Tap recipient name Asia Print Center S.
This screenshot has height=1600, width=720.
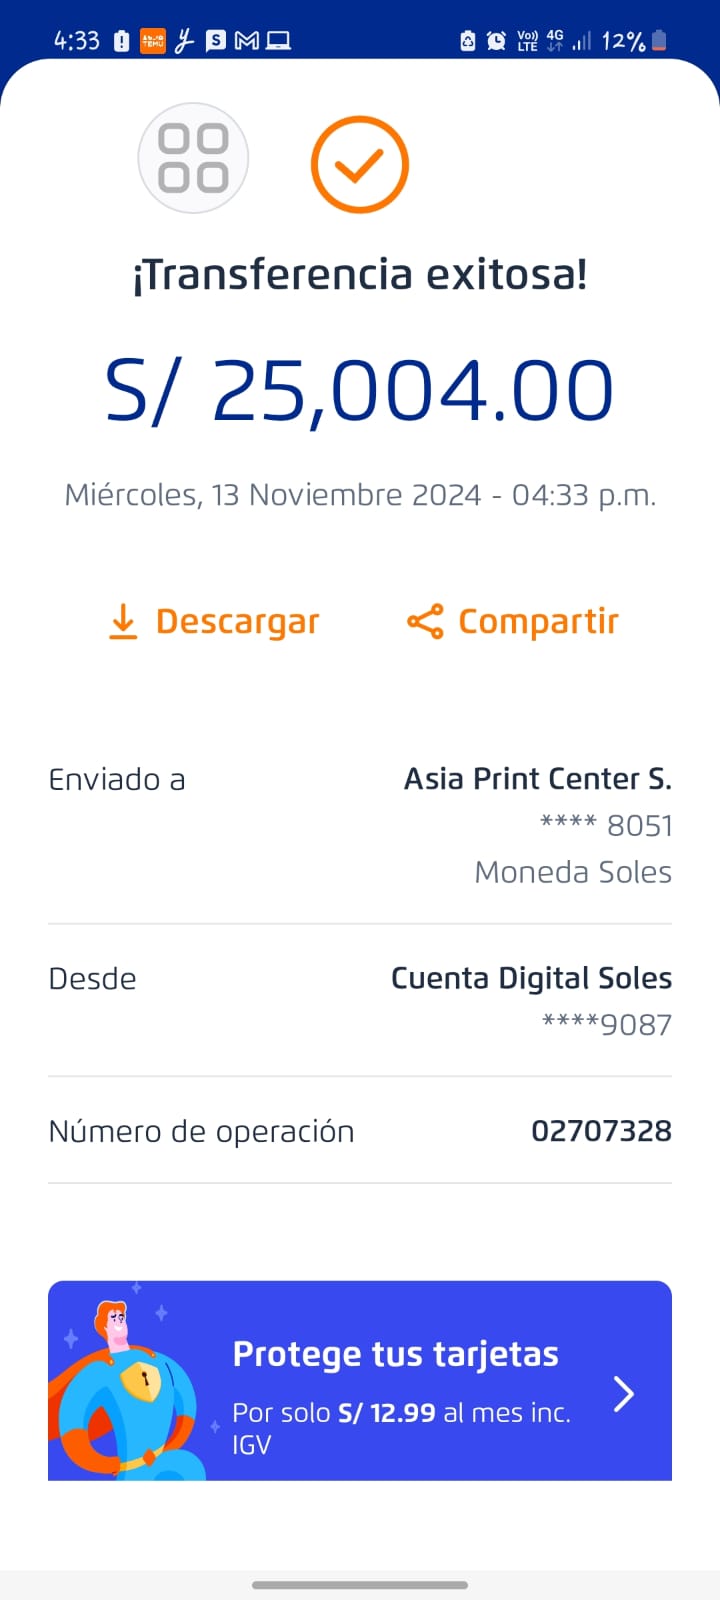(537, 779)
